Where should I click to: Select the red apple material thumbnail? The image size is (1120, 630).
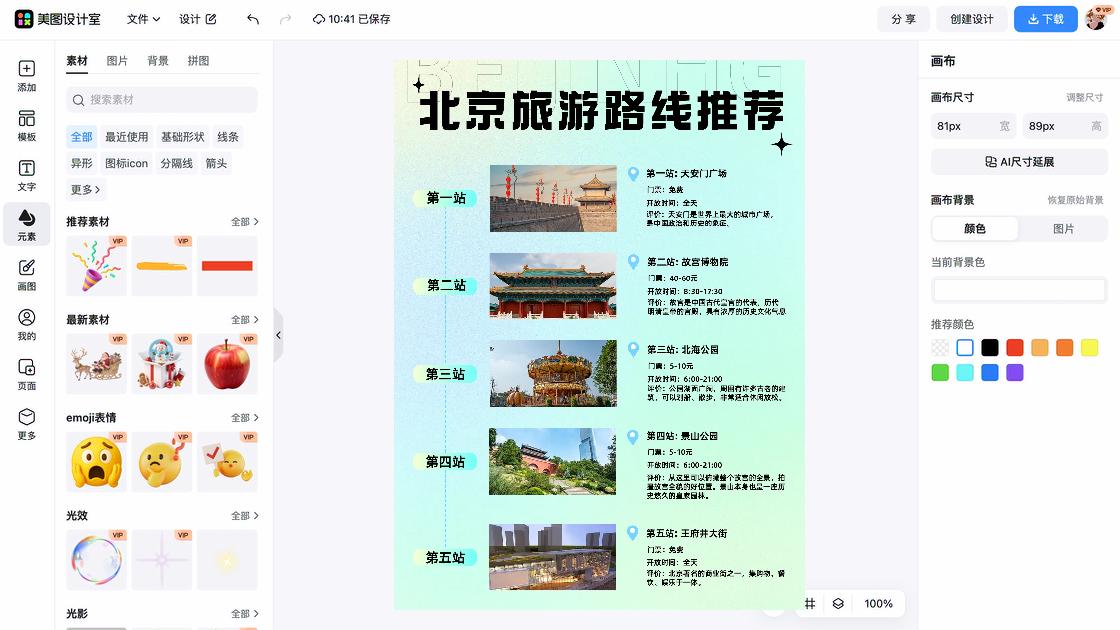click(227, 364)
